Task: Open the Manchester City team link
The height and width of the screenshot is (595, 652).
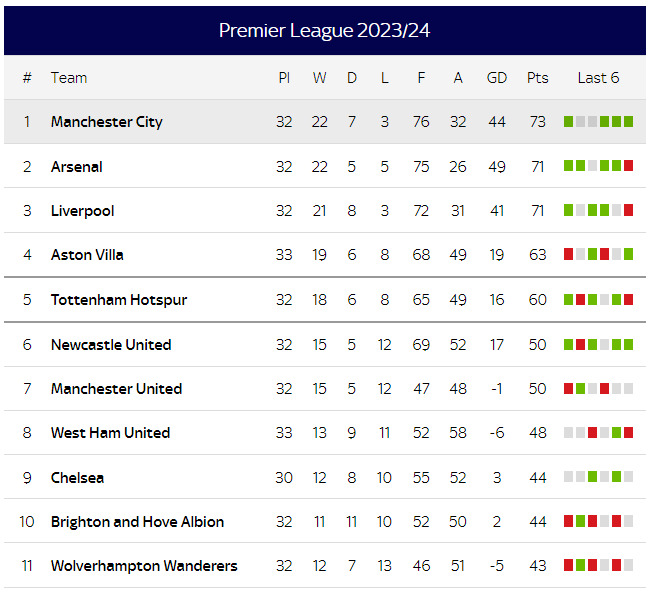Action: tap(106, 122)
